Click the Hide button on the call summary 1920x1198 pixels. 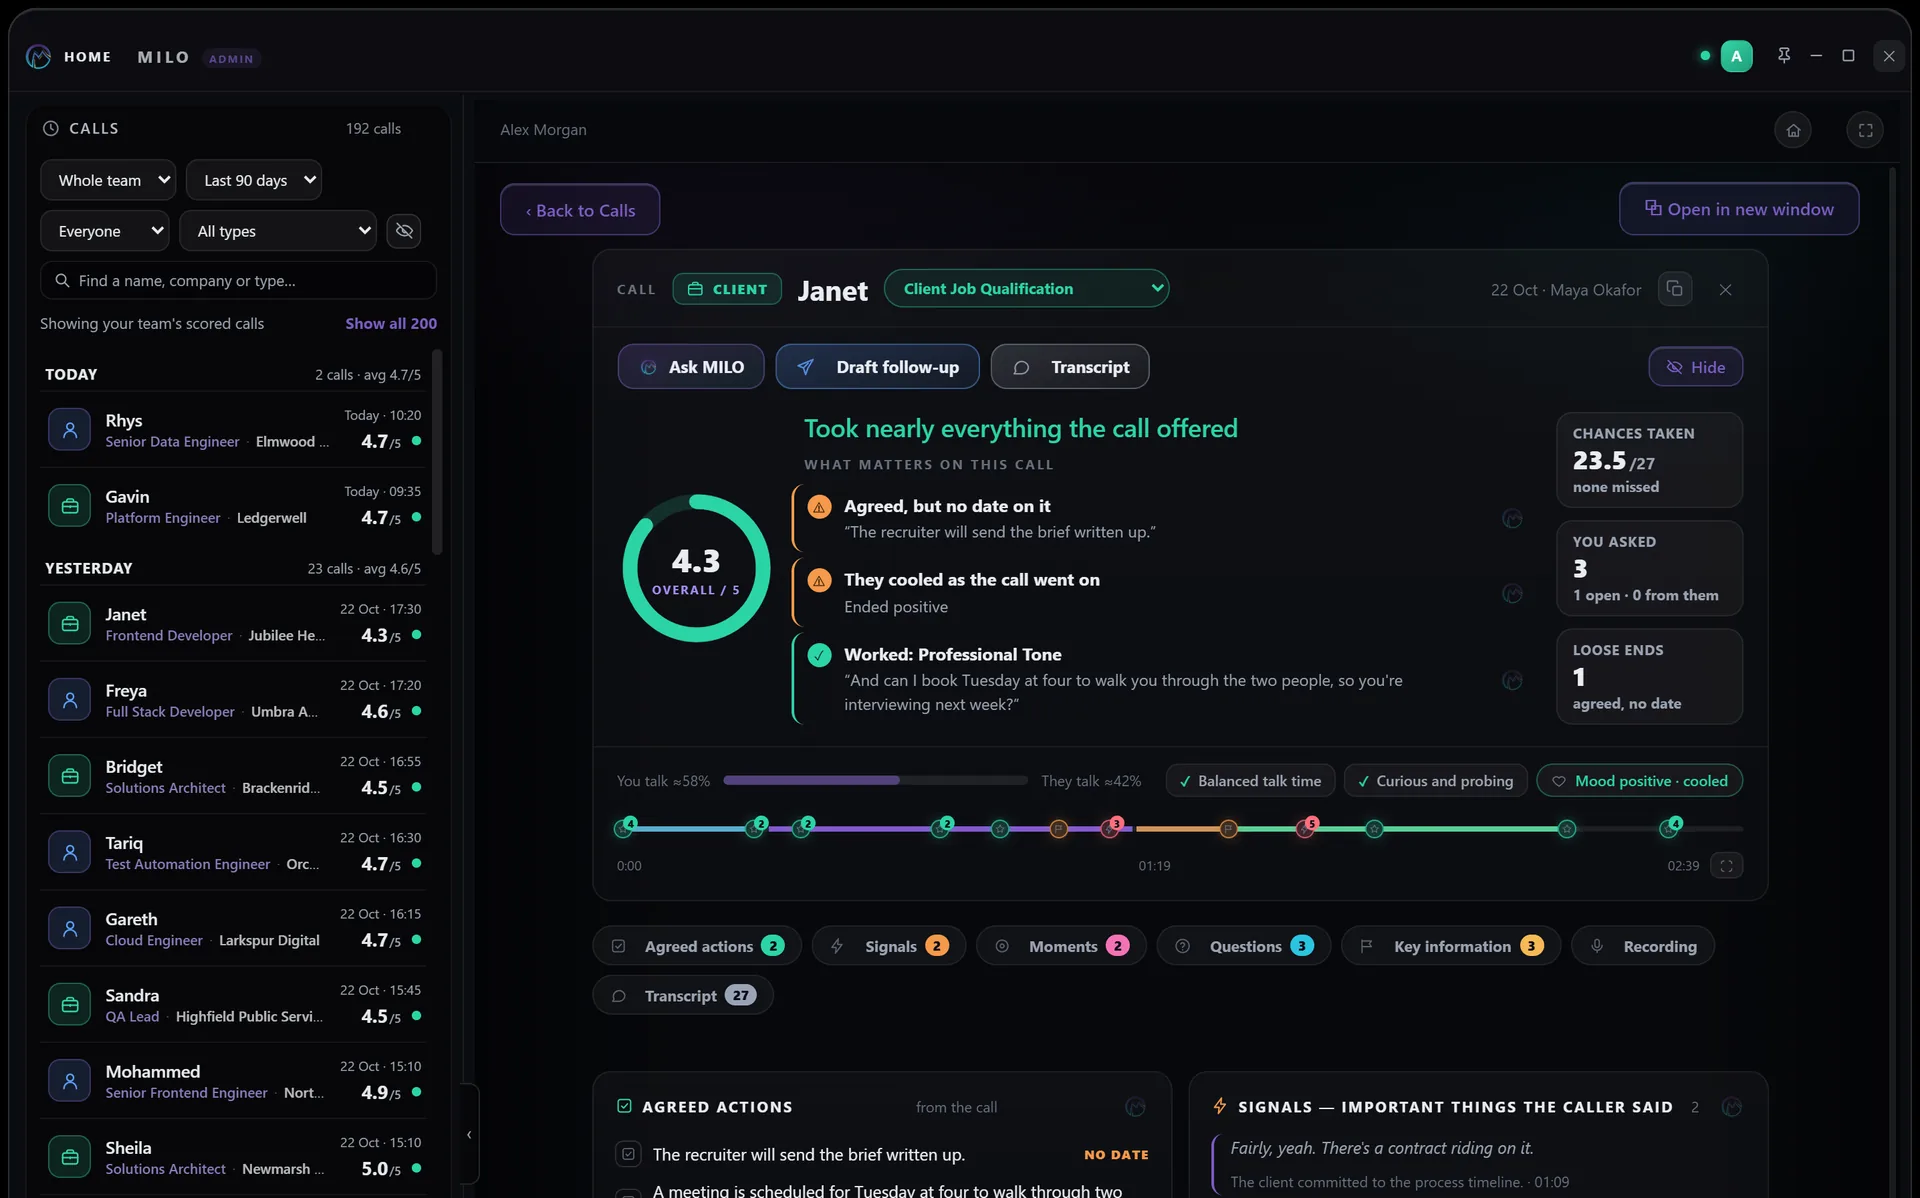(x=1695, y=367)
